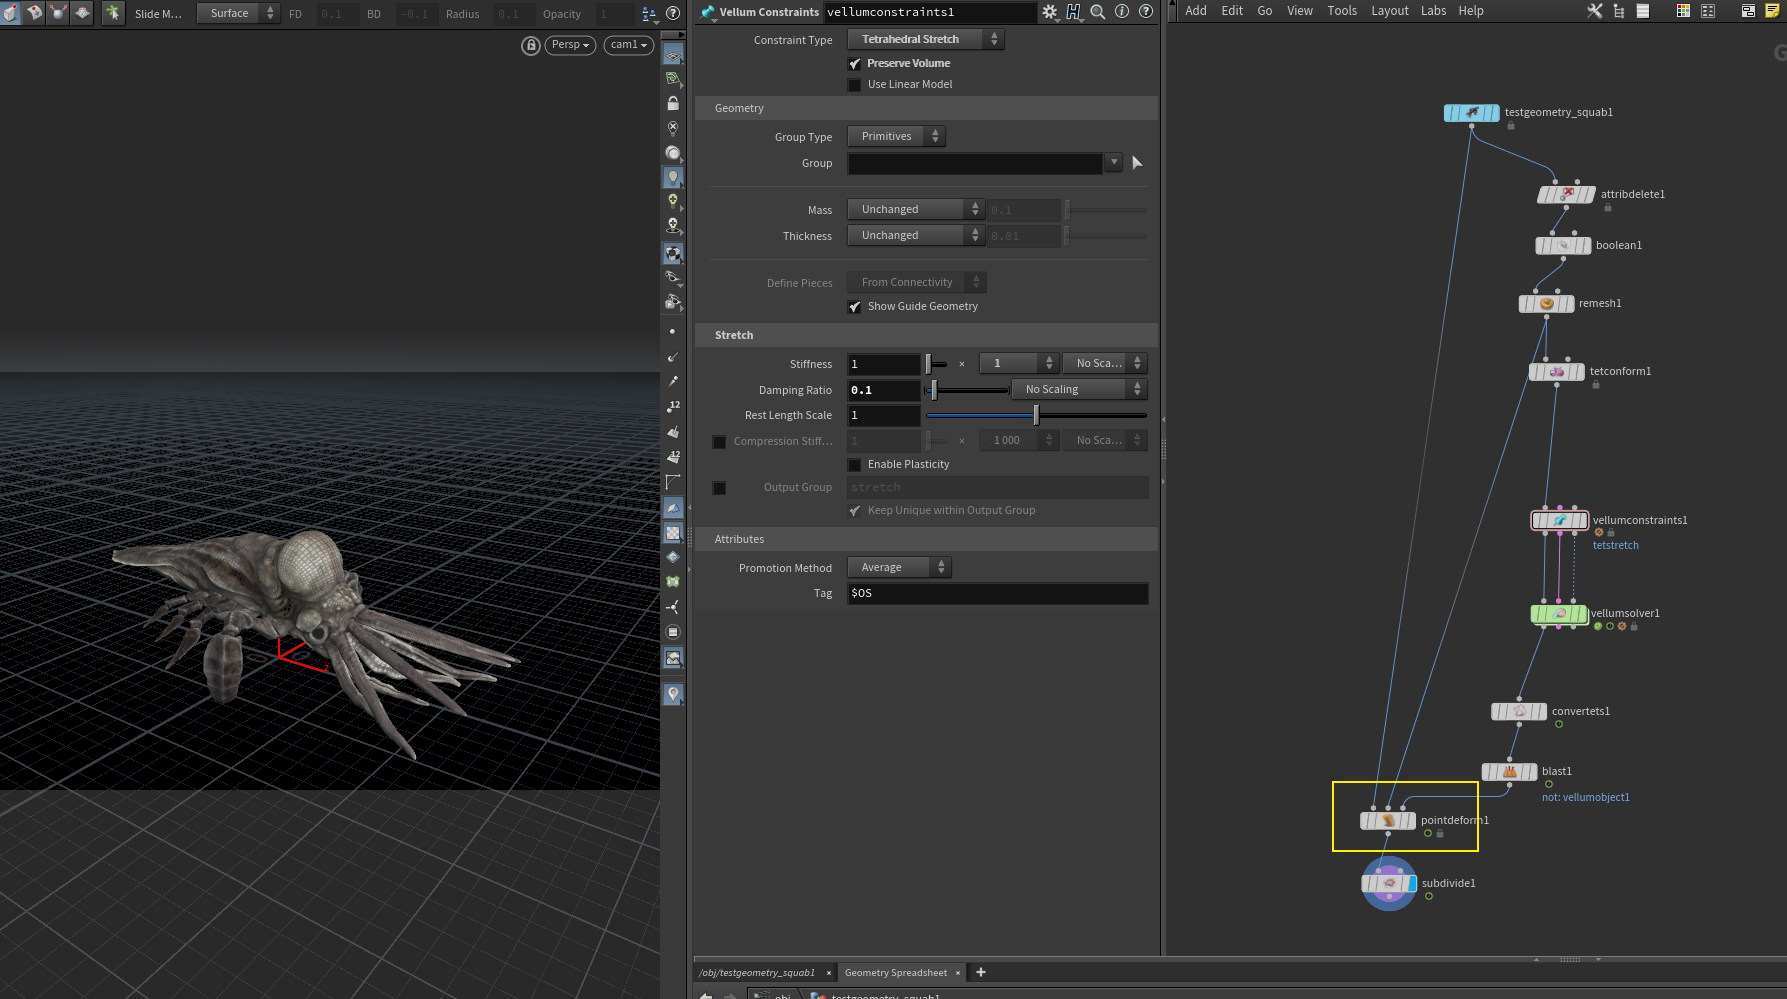Select the testgeometry_squab1 node
Screen dimensions: 1787x999
pyautogui.click(x=1471, y=113)
